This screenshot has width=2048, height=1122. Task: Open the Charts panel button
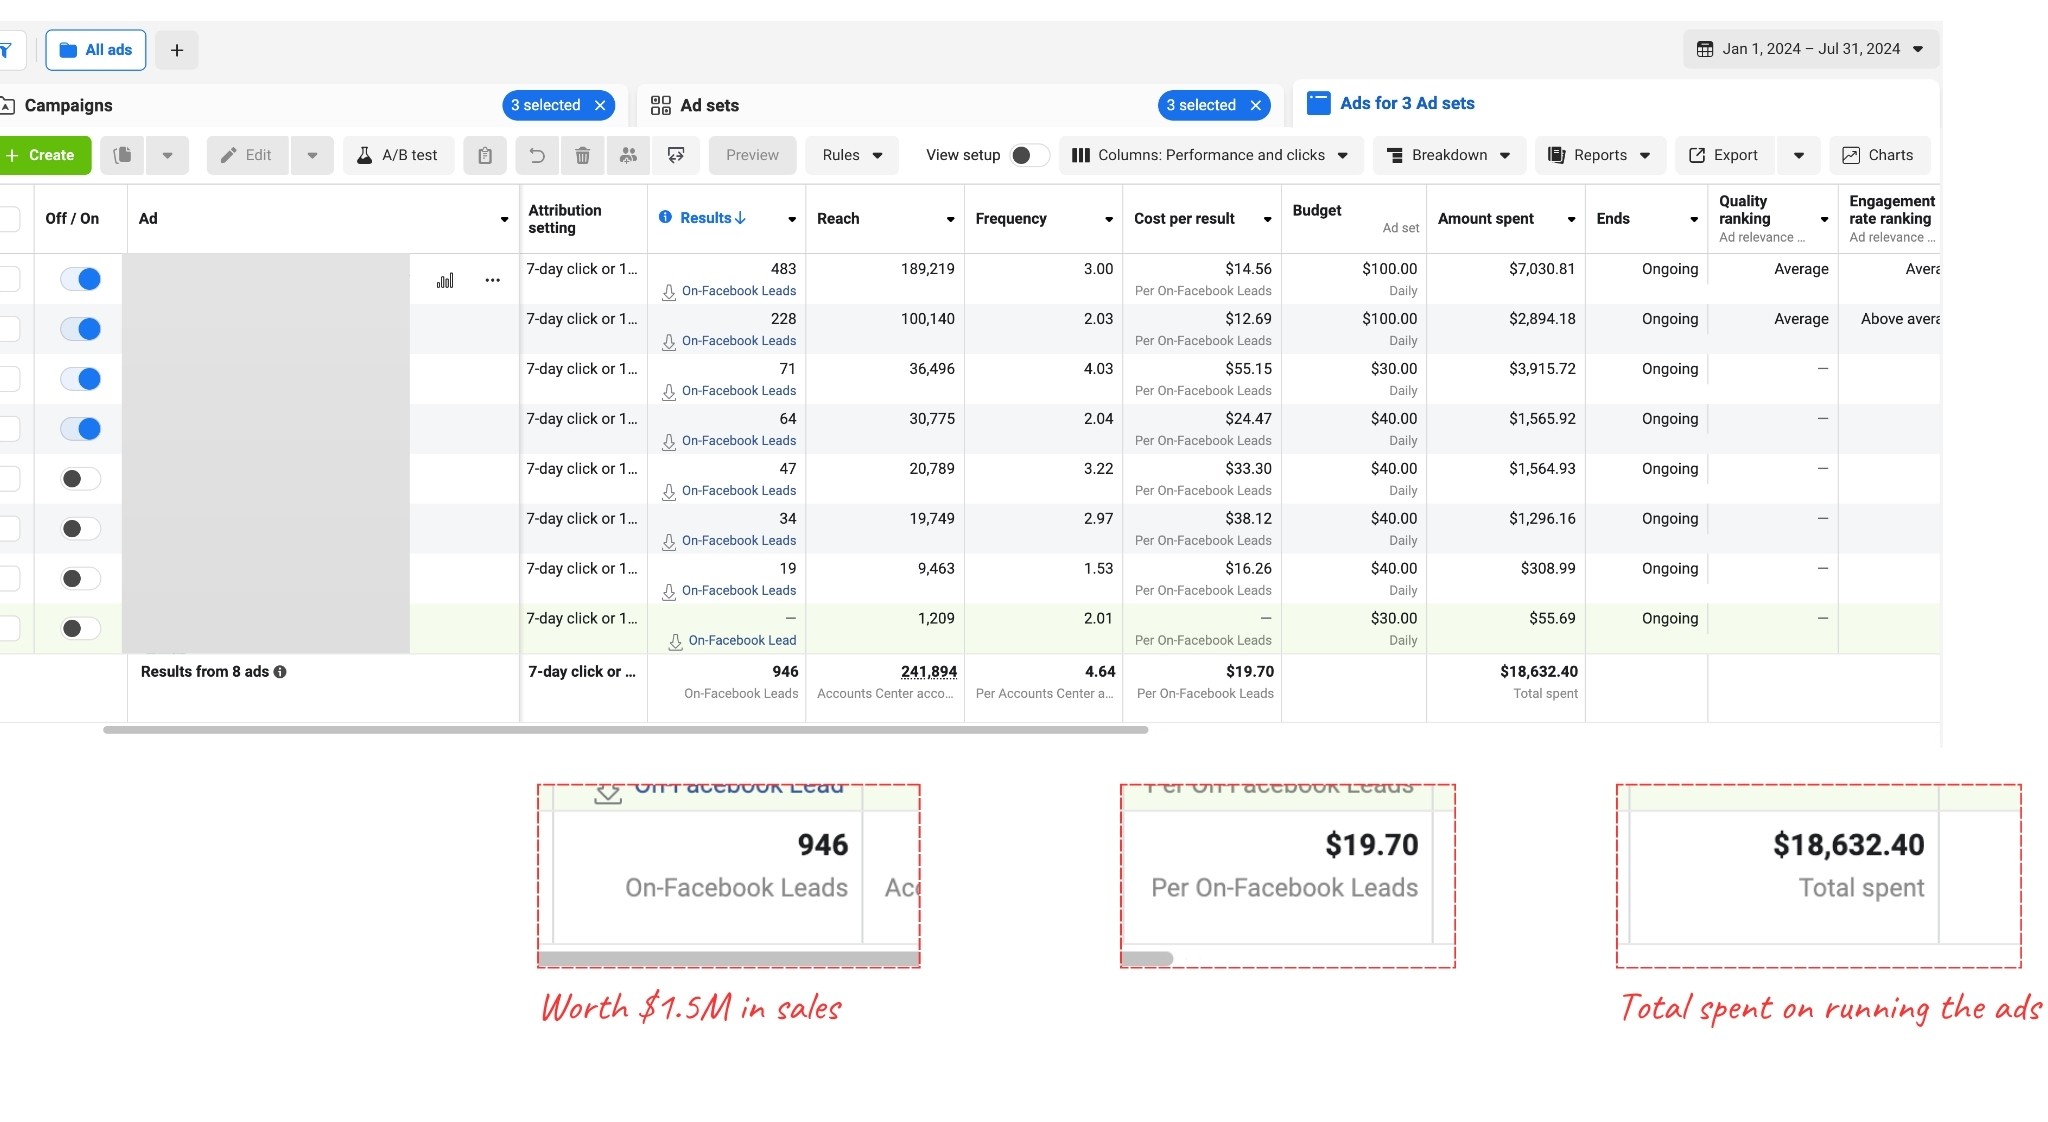(1878, 155)
